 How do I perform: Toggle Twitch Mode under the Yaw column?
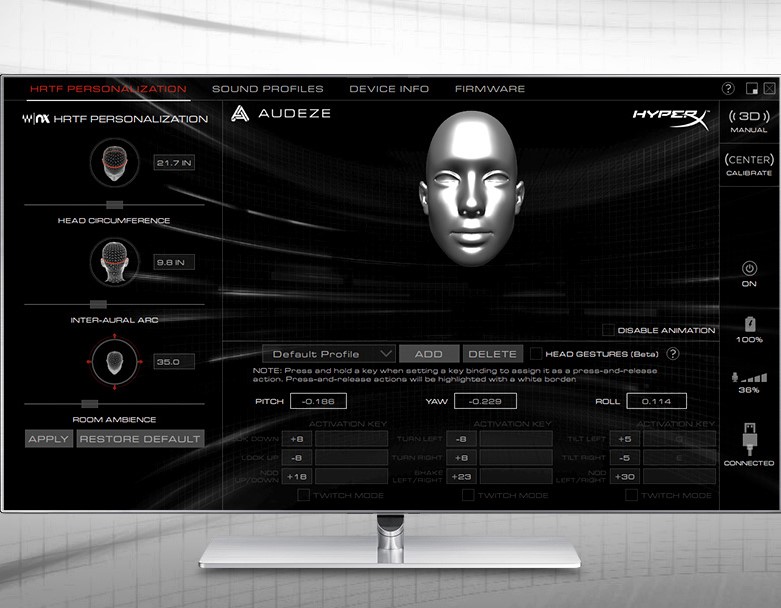pyautogui.click(x=468, y=495)
